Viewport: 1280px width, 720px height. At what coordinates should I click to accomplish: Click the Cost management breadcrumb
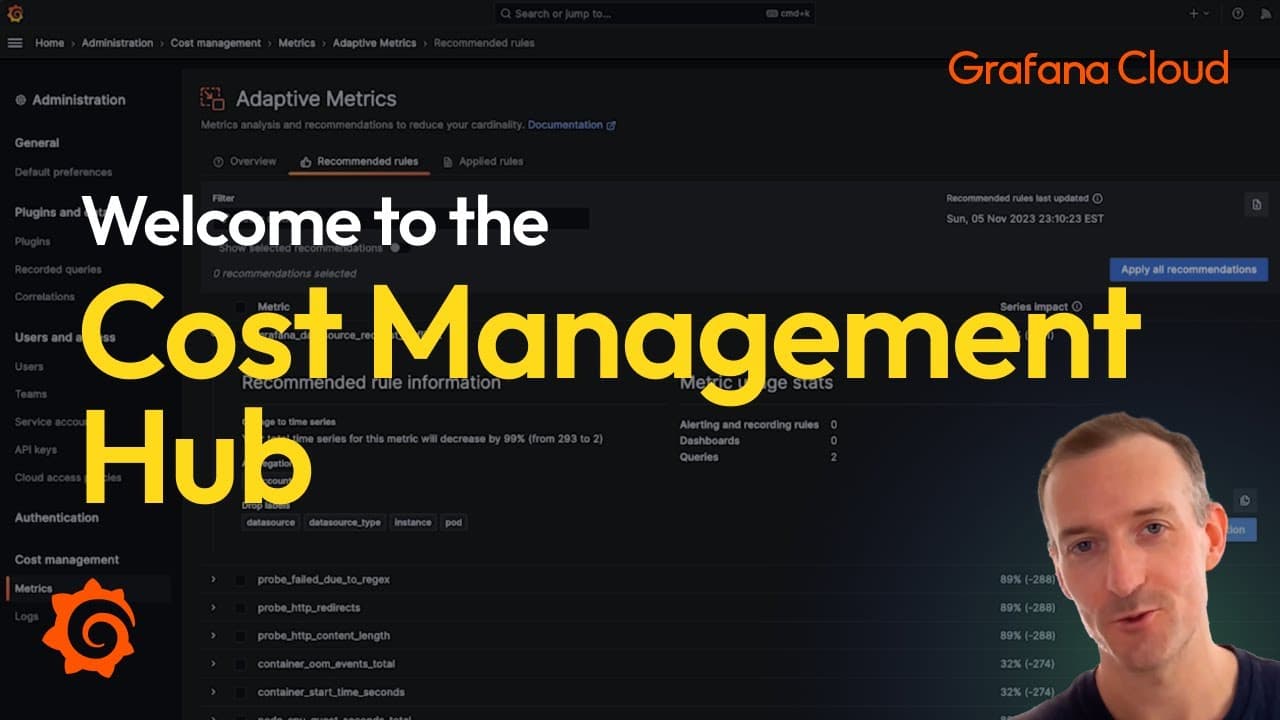[x=215, y=43]
